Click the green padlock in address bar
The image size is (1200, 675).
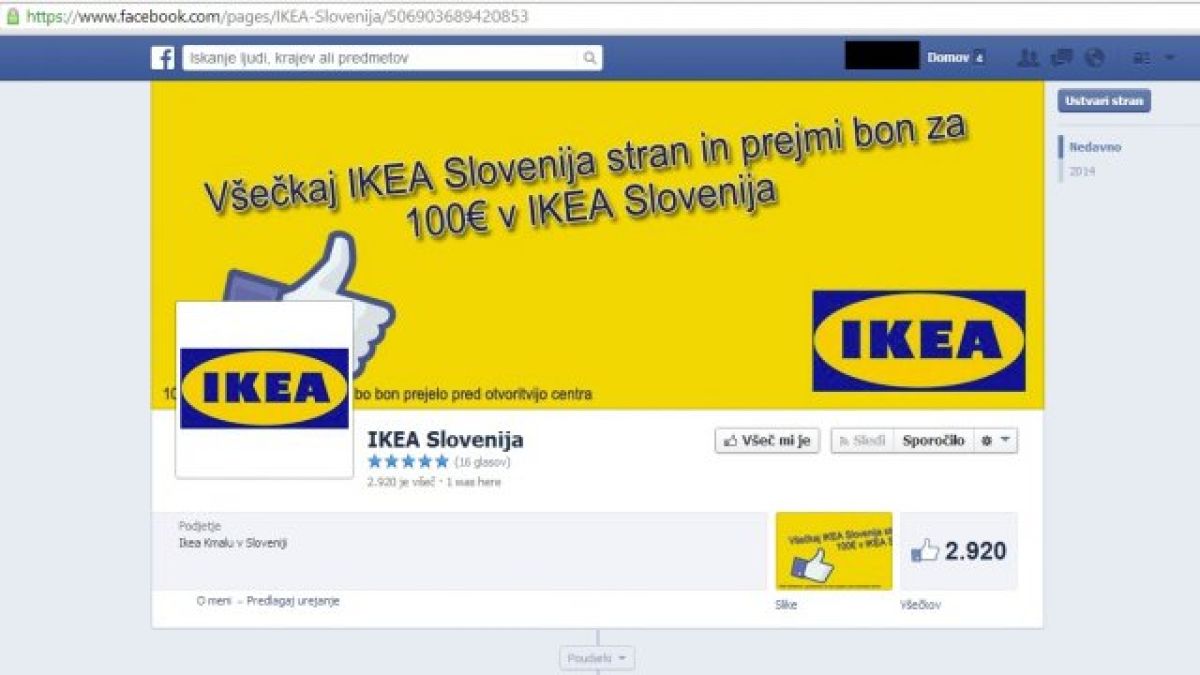coord(12,16)
